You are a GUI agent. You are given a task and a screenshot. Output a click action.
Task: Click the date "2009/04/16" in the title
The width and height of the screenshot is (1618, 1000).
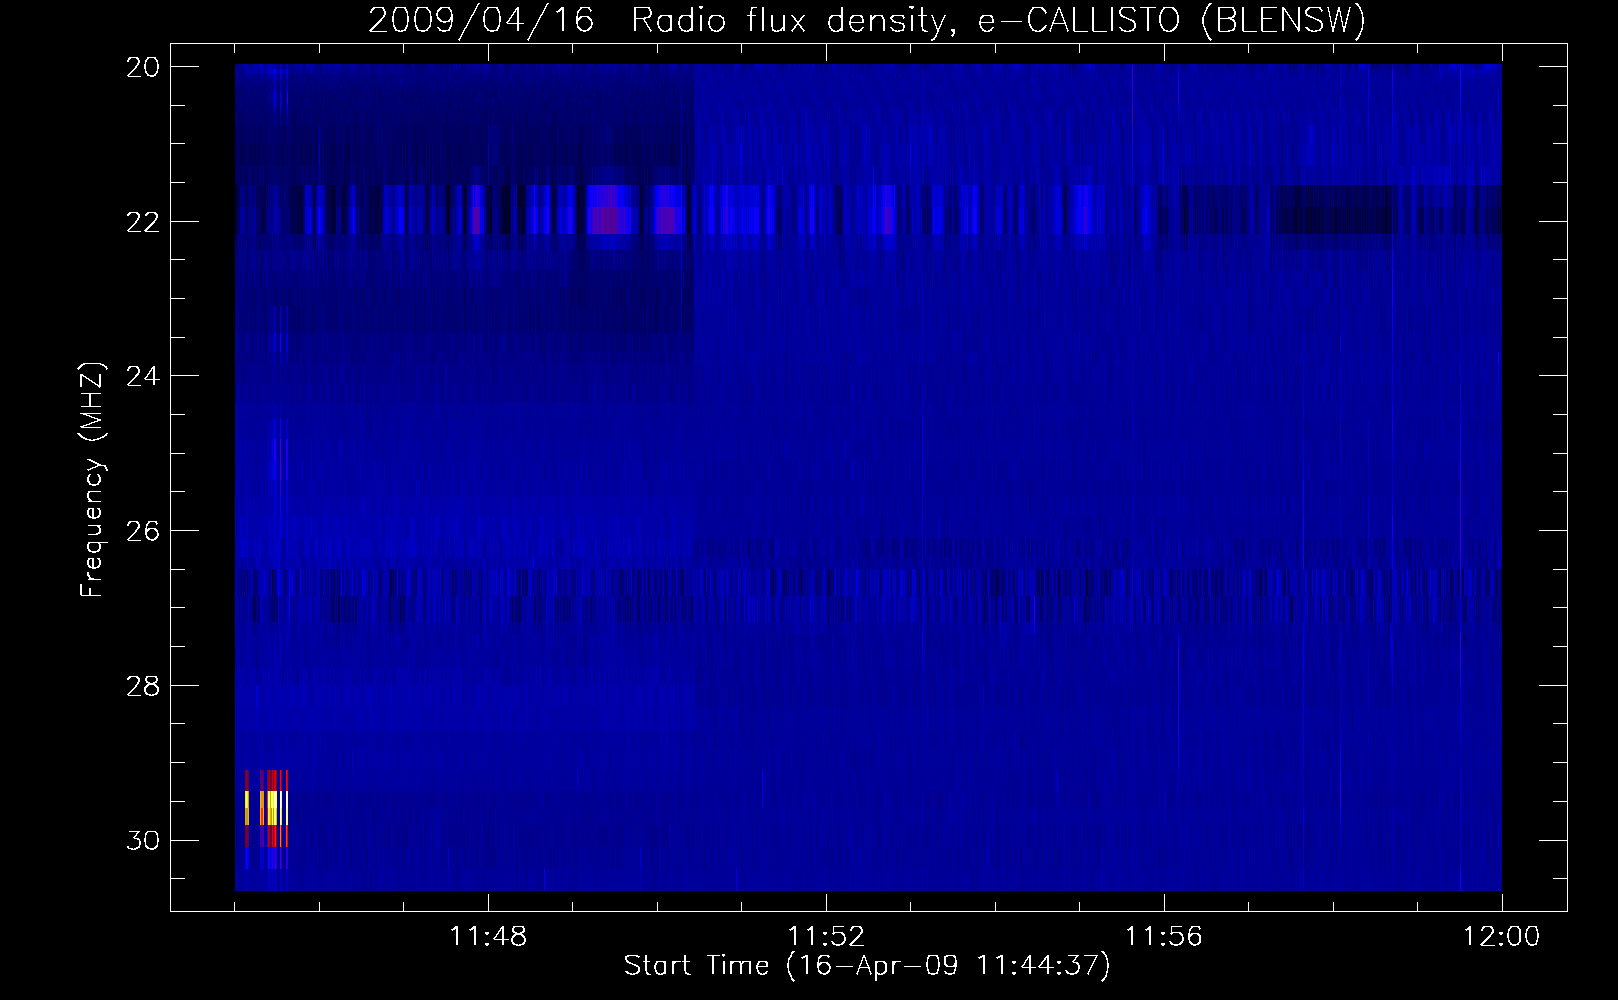click(481, 20)
